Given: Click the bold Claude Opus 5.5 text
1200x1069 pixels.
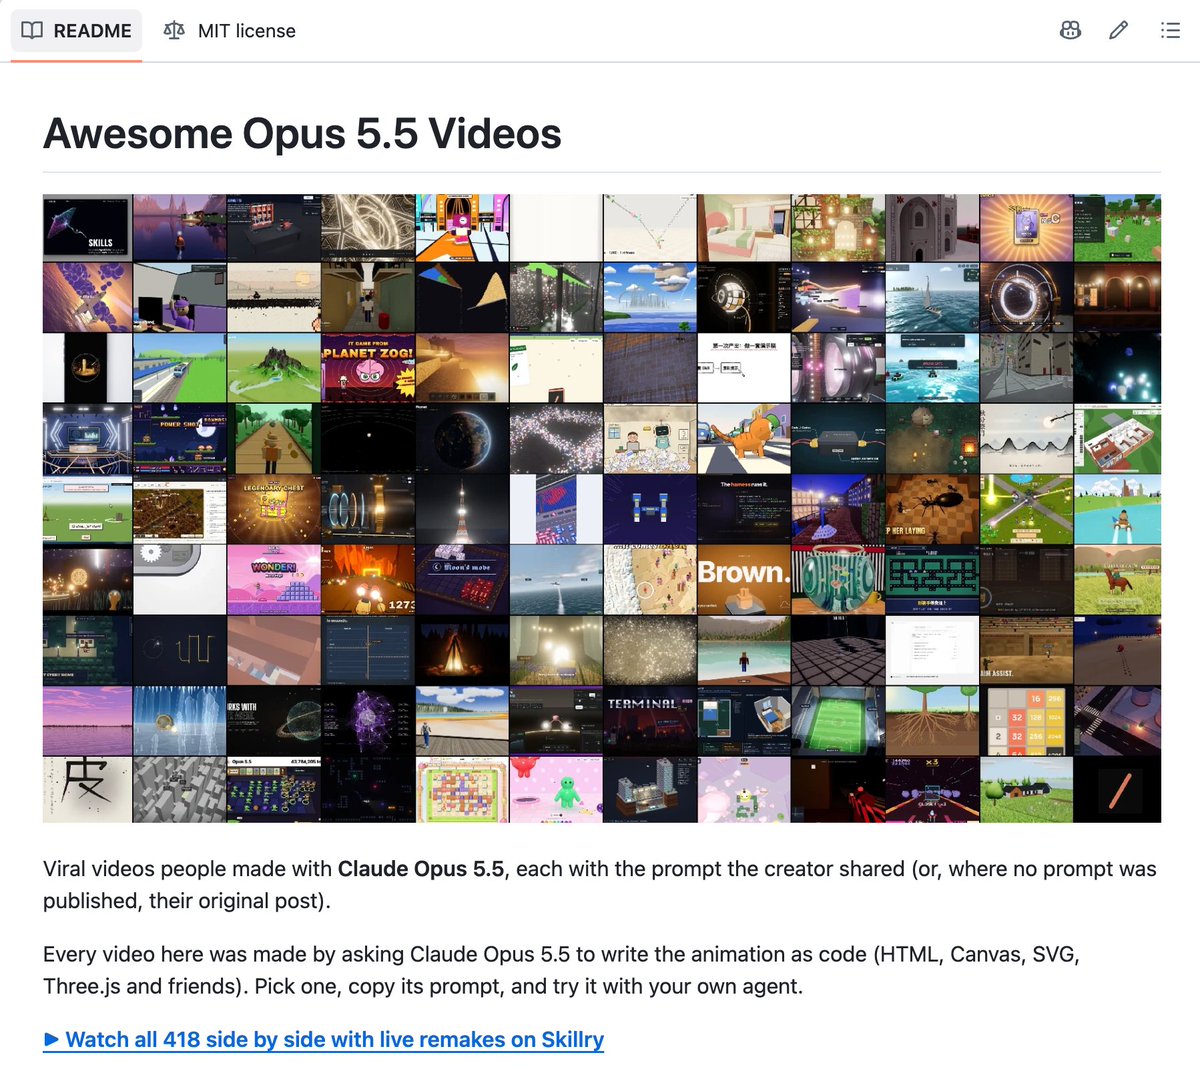Looking at the screenshot, I should click(421, 869).
